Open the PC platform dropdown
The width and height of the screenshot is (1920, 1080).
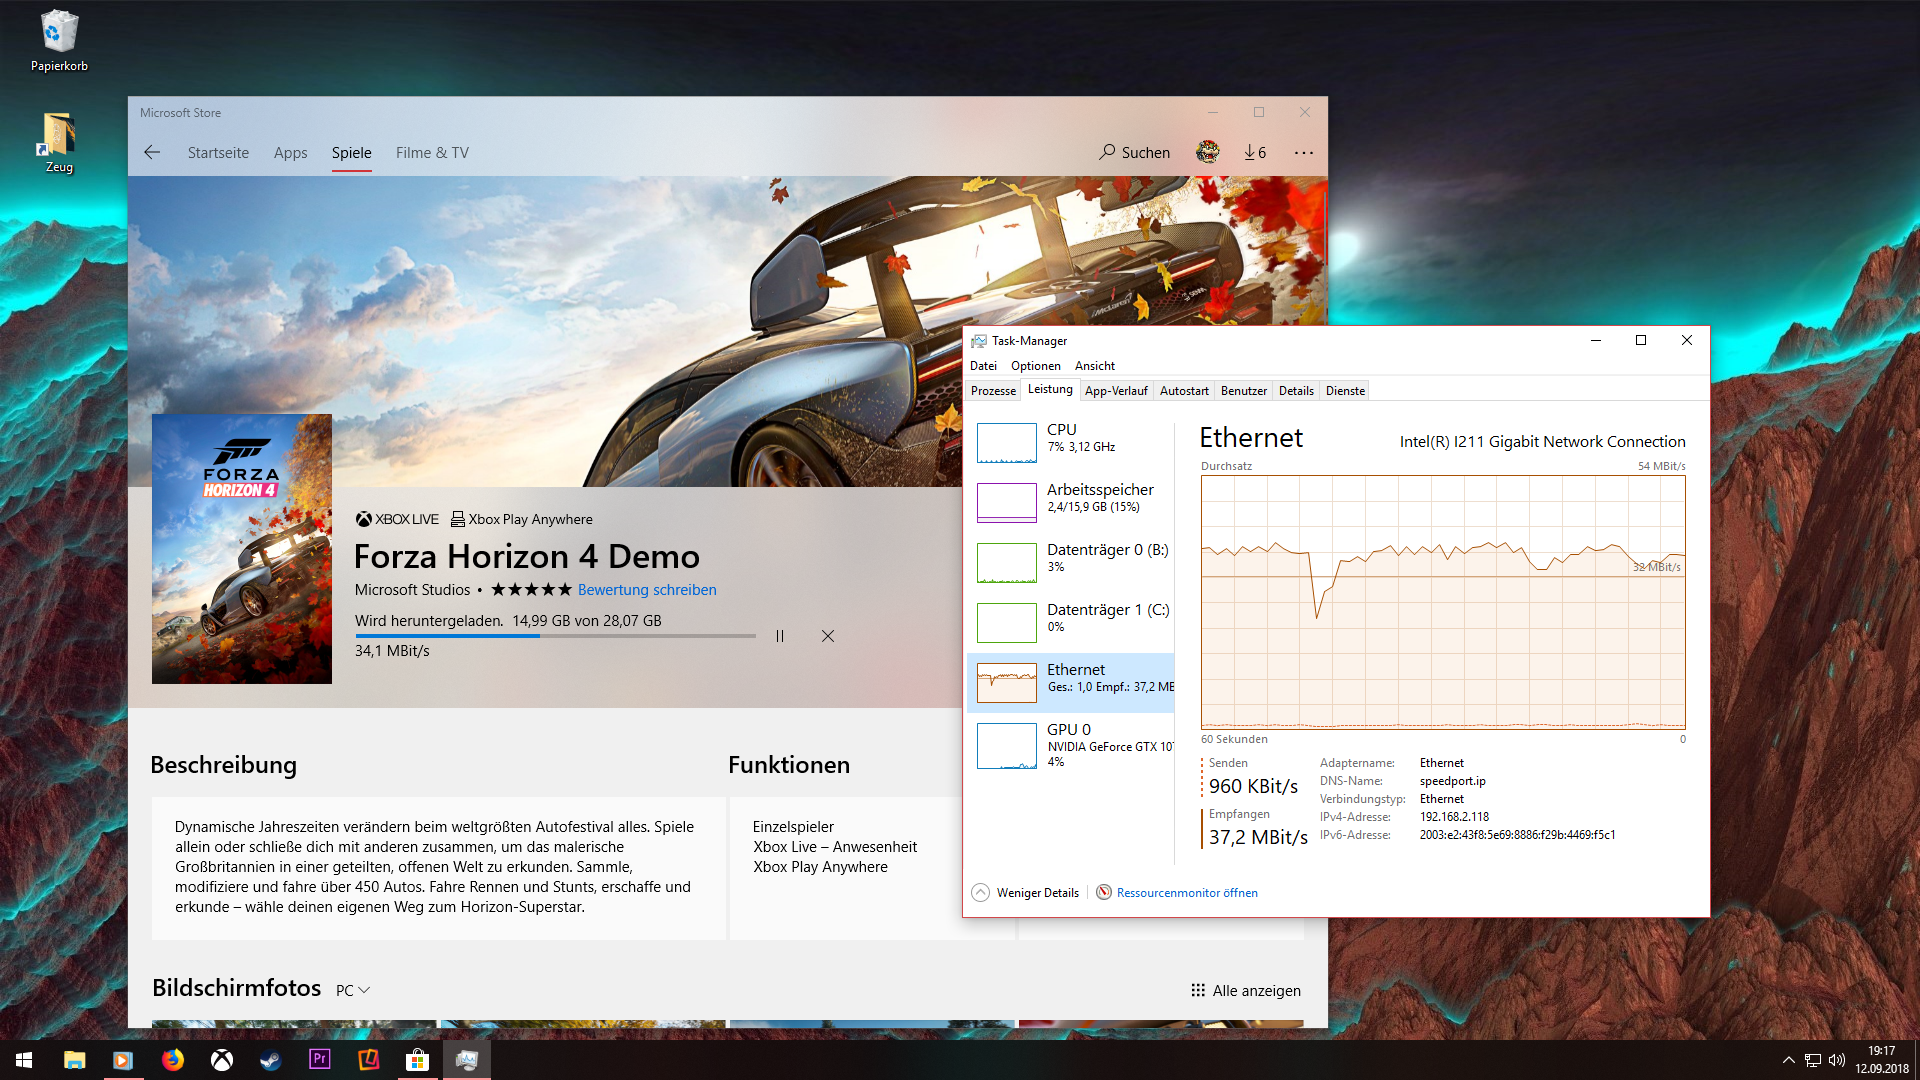click(353, 990)
